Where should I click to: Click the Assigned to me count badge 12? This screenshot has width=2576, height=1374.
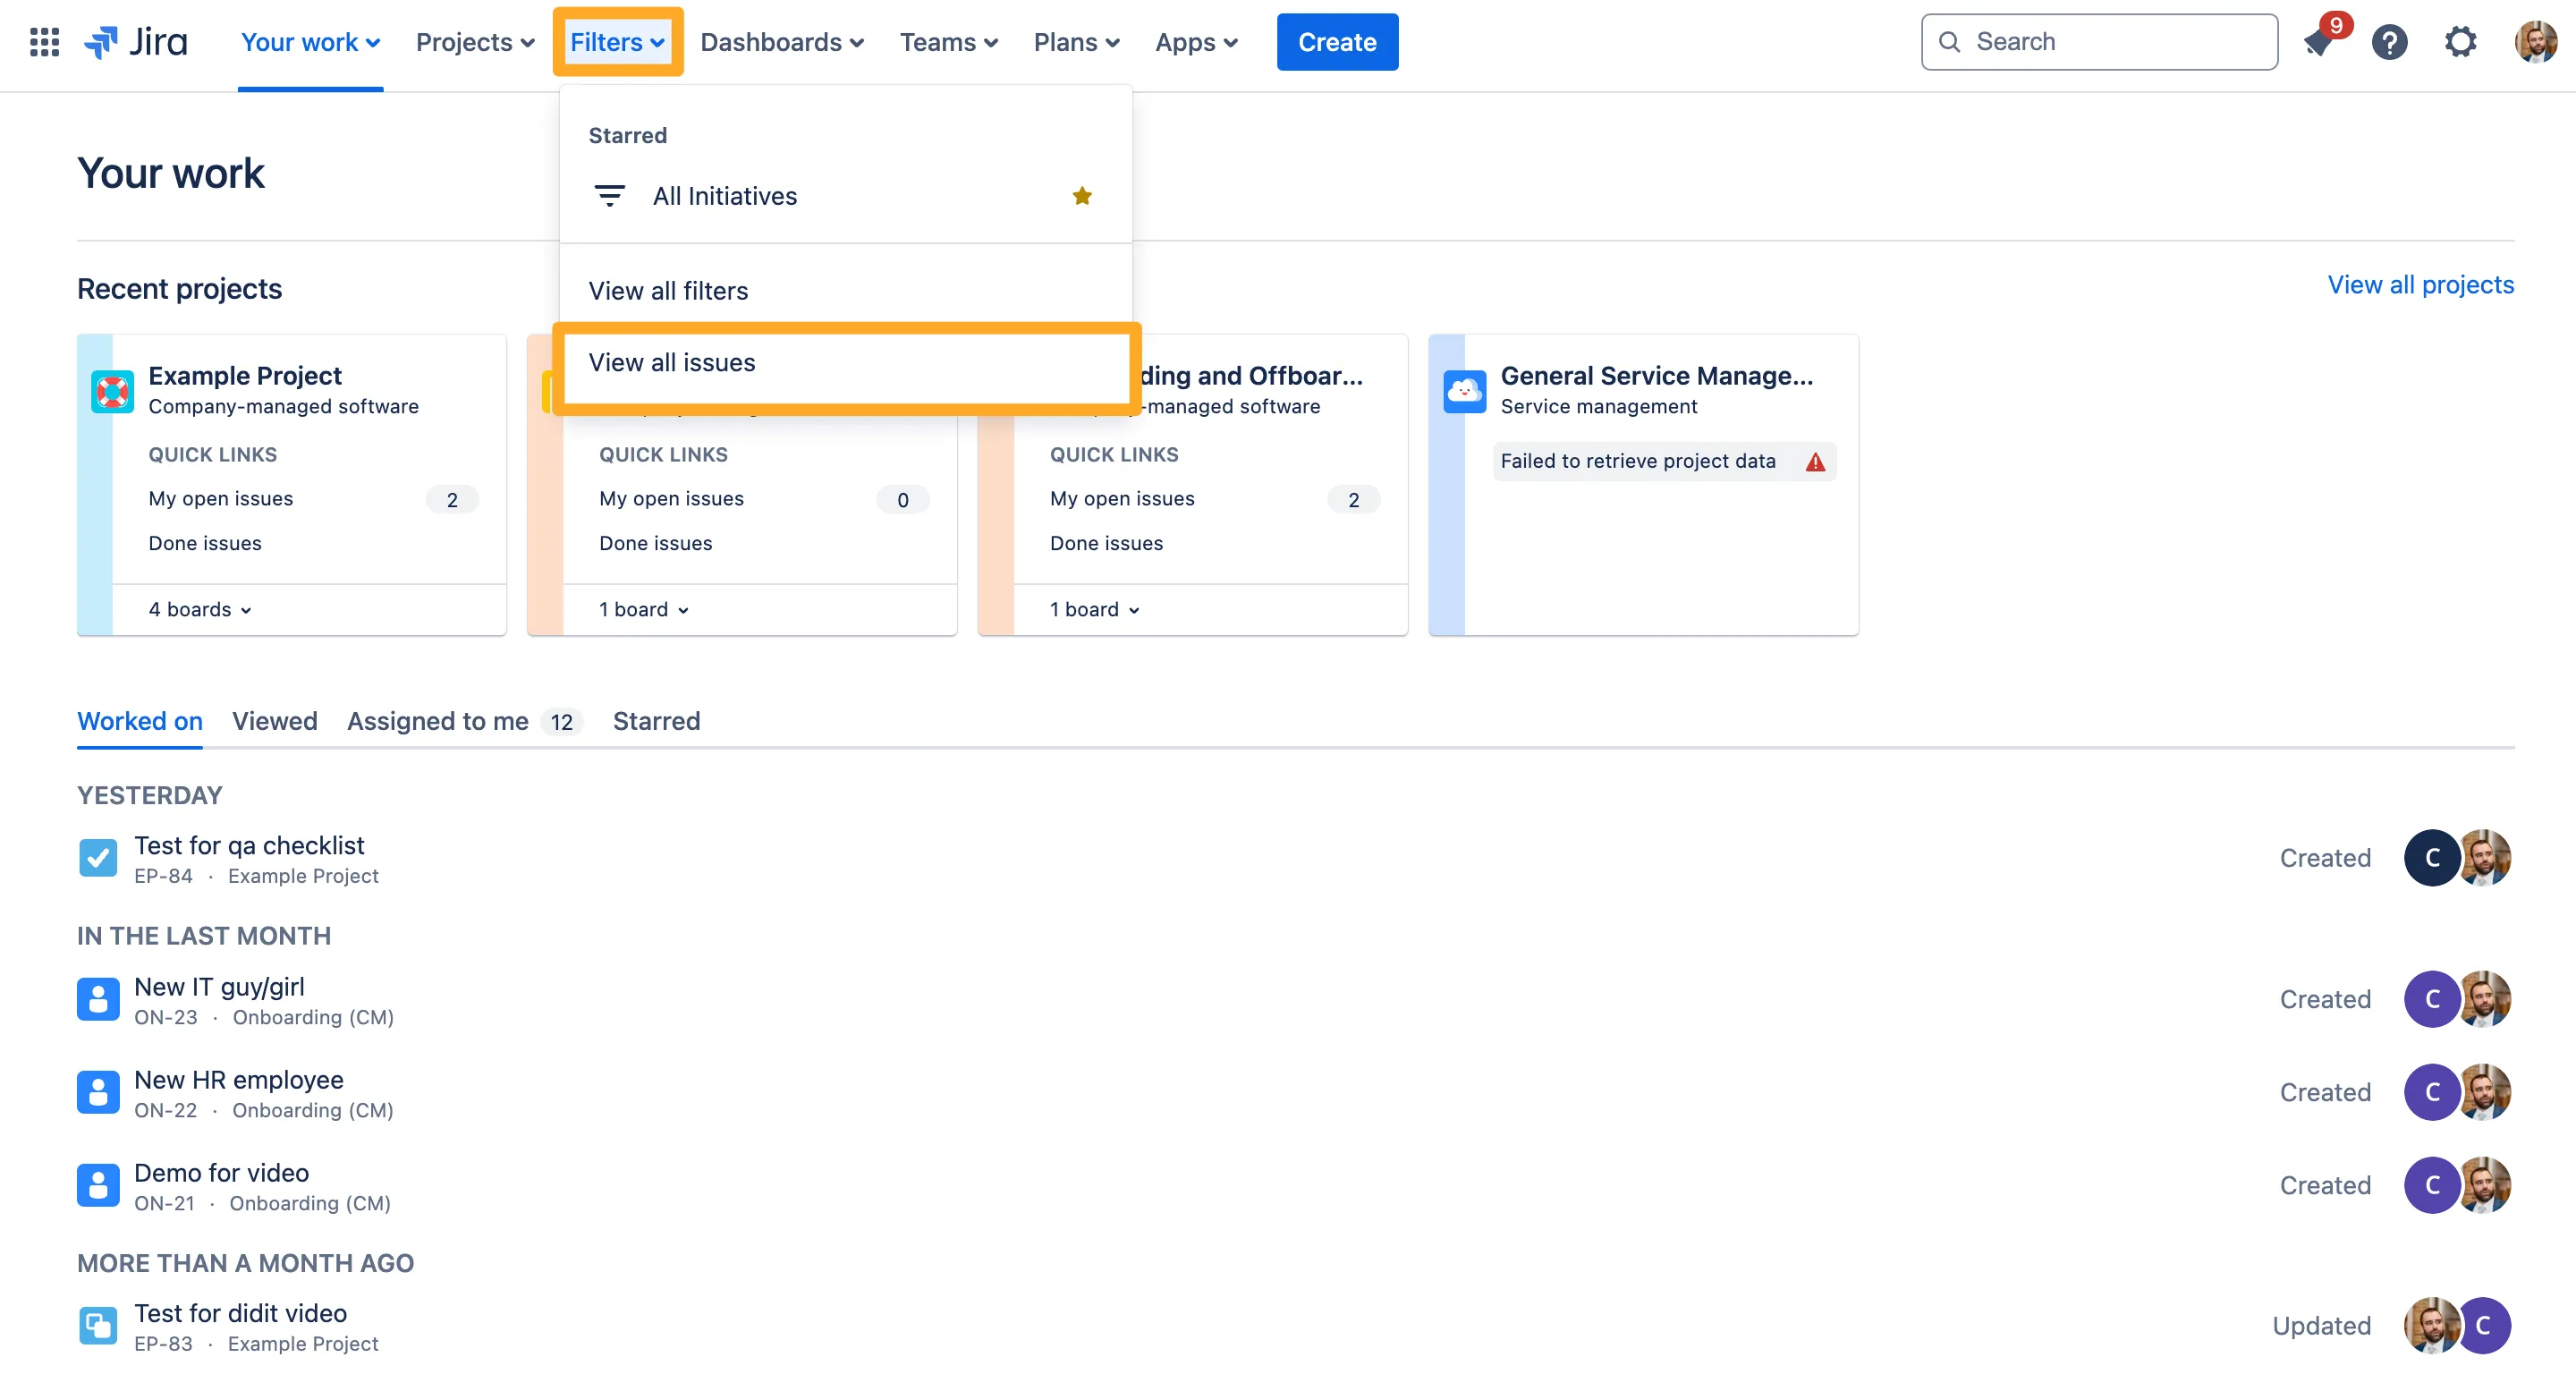point(561,722)
